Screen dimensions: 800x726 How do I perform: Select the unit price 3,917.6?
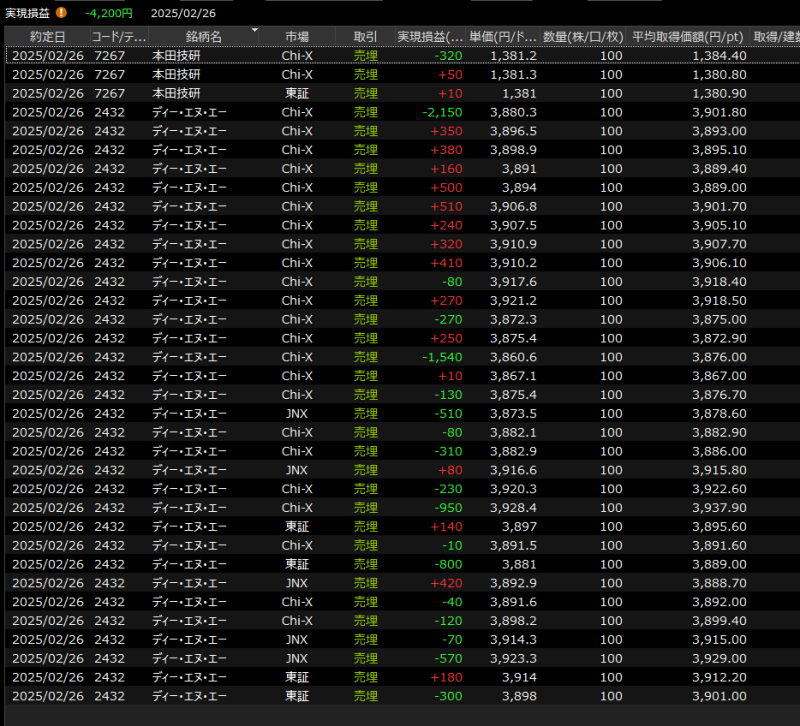coord(513,282)
